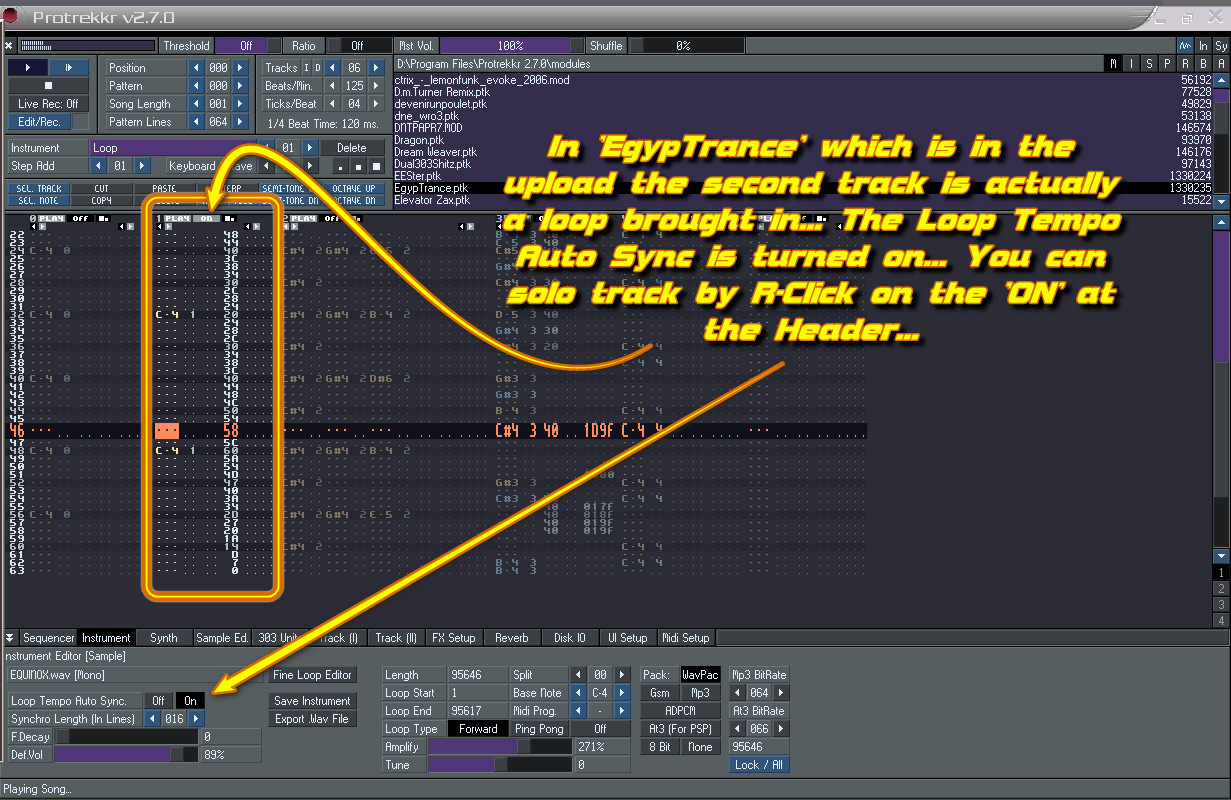Transpose with Octave Up button
This screenshot has width=1231, height=800.
pos(354,188)
